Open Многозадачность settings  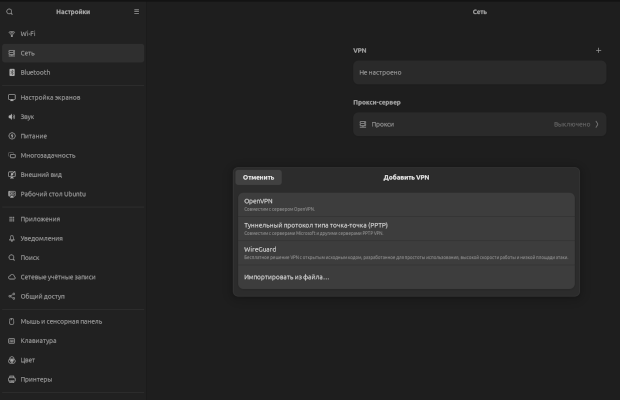click(73, 155)
